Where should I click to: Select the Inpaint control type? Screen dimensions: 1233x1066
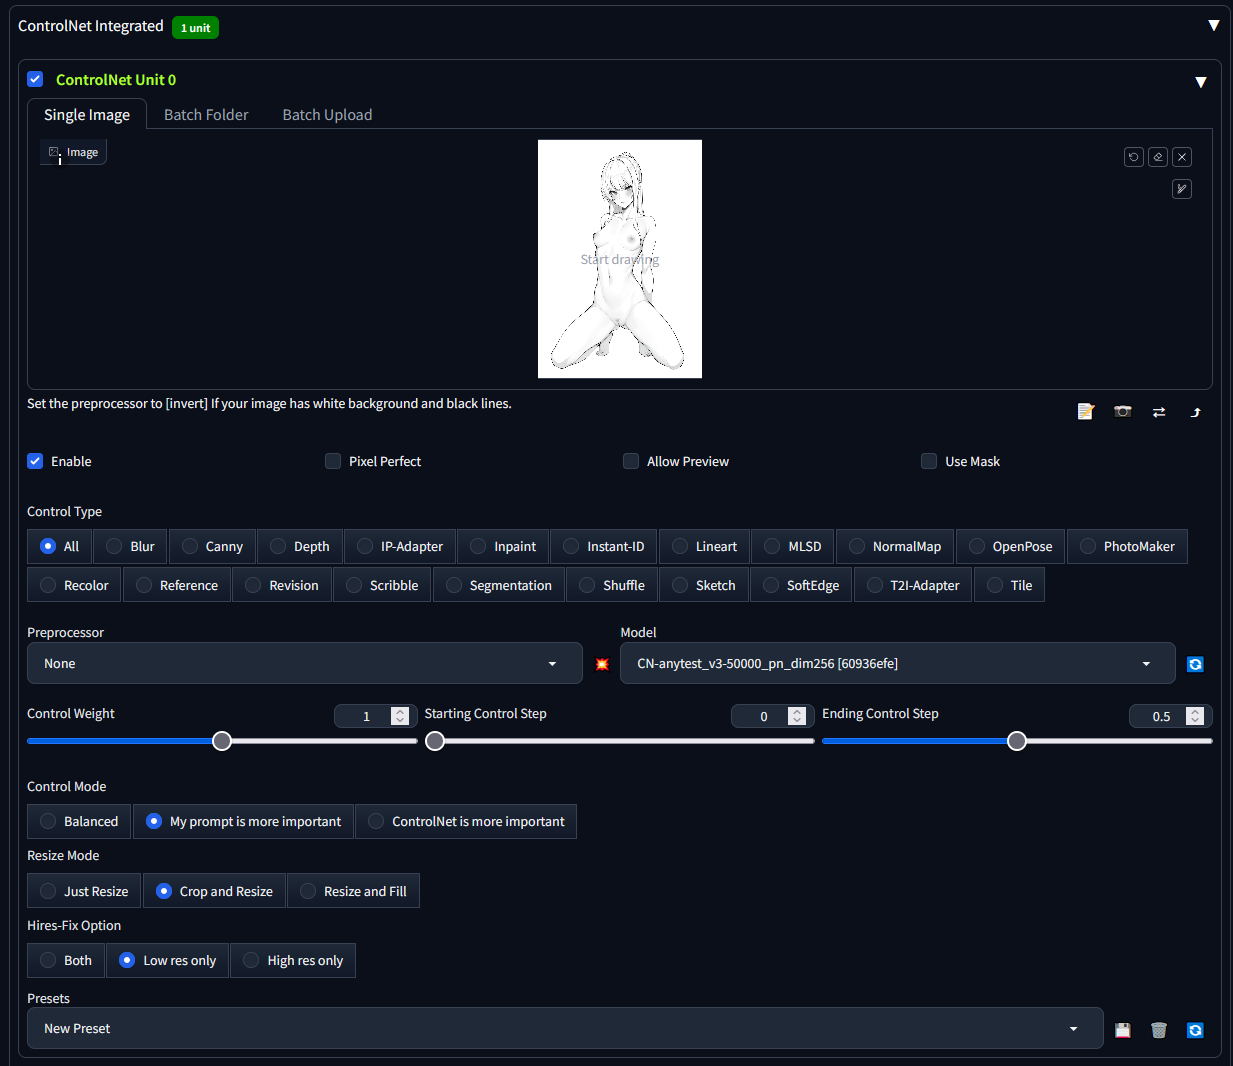[x=502, y=547]
